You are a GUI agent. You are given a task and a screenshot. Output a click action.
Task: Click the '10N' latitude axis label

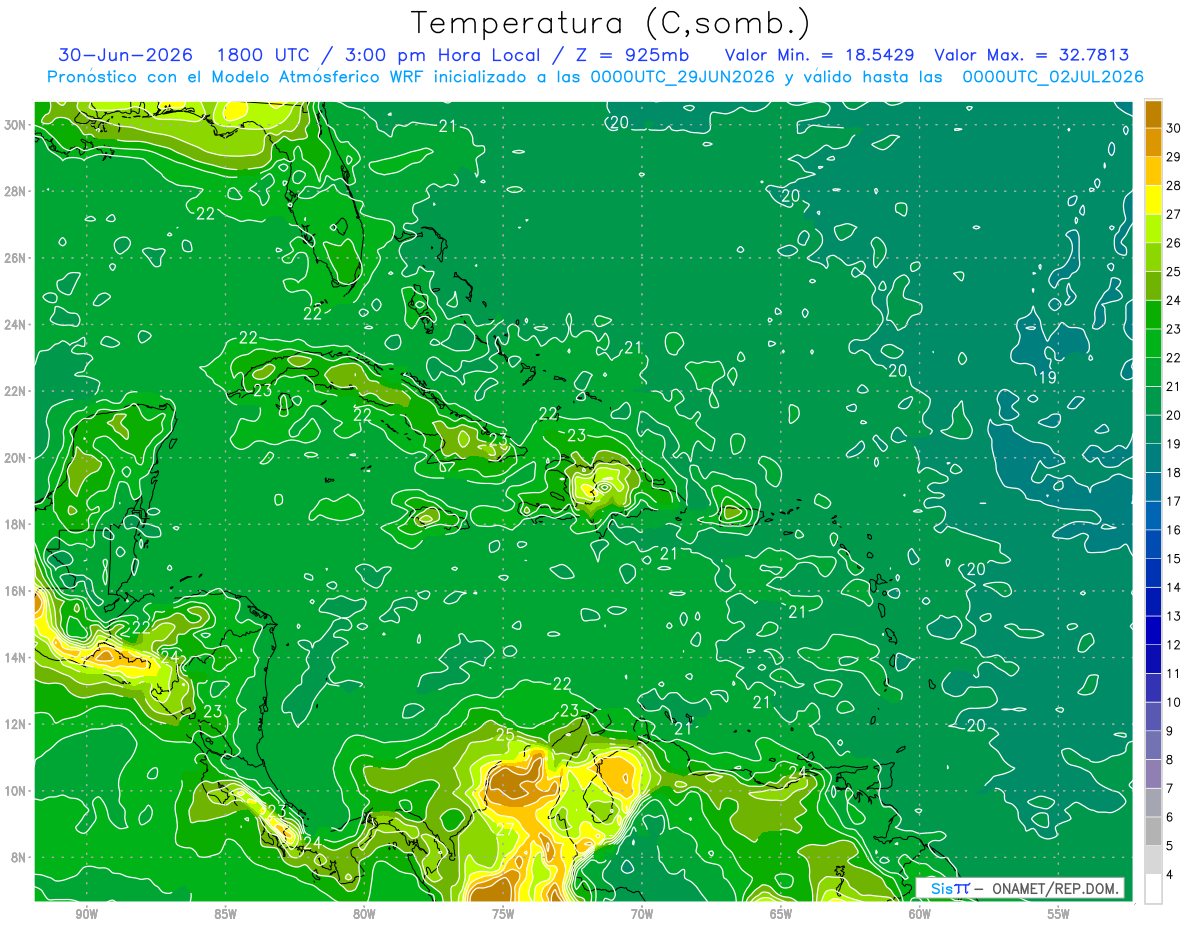tap(16, 791)
